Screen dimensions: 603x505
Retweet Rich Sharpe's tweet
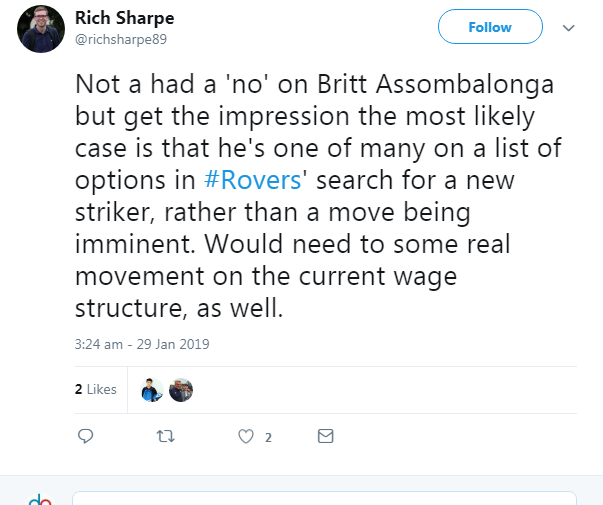pyautogui.click(x=166, y=437)
